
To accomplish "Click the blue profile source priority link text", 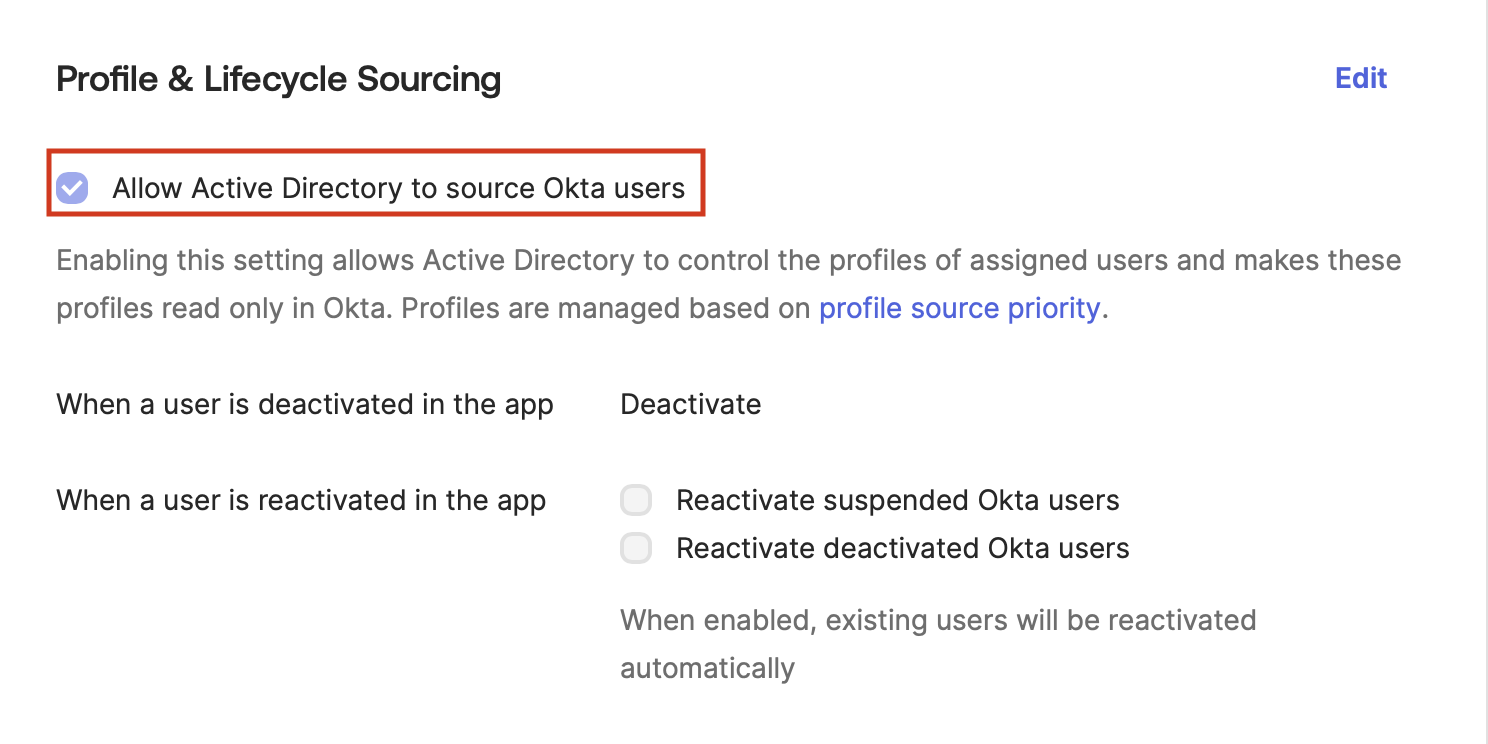I will coord(959,308).
